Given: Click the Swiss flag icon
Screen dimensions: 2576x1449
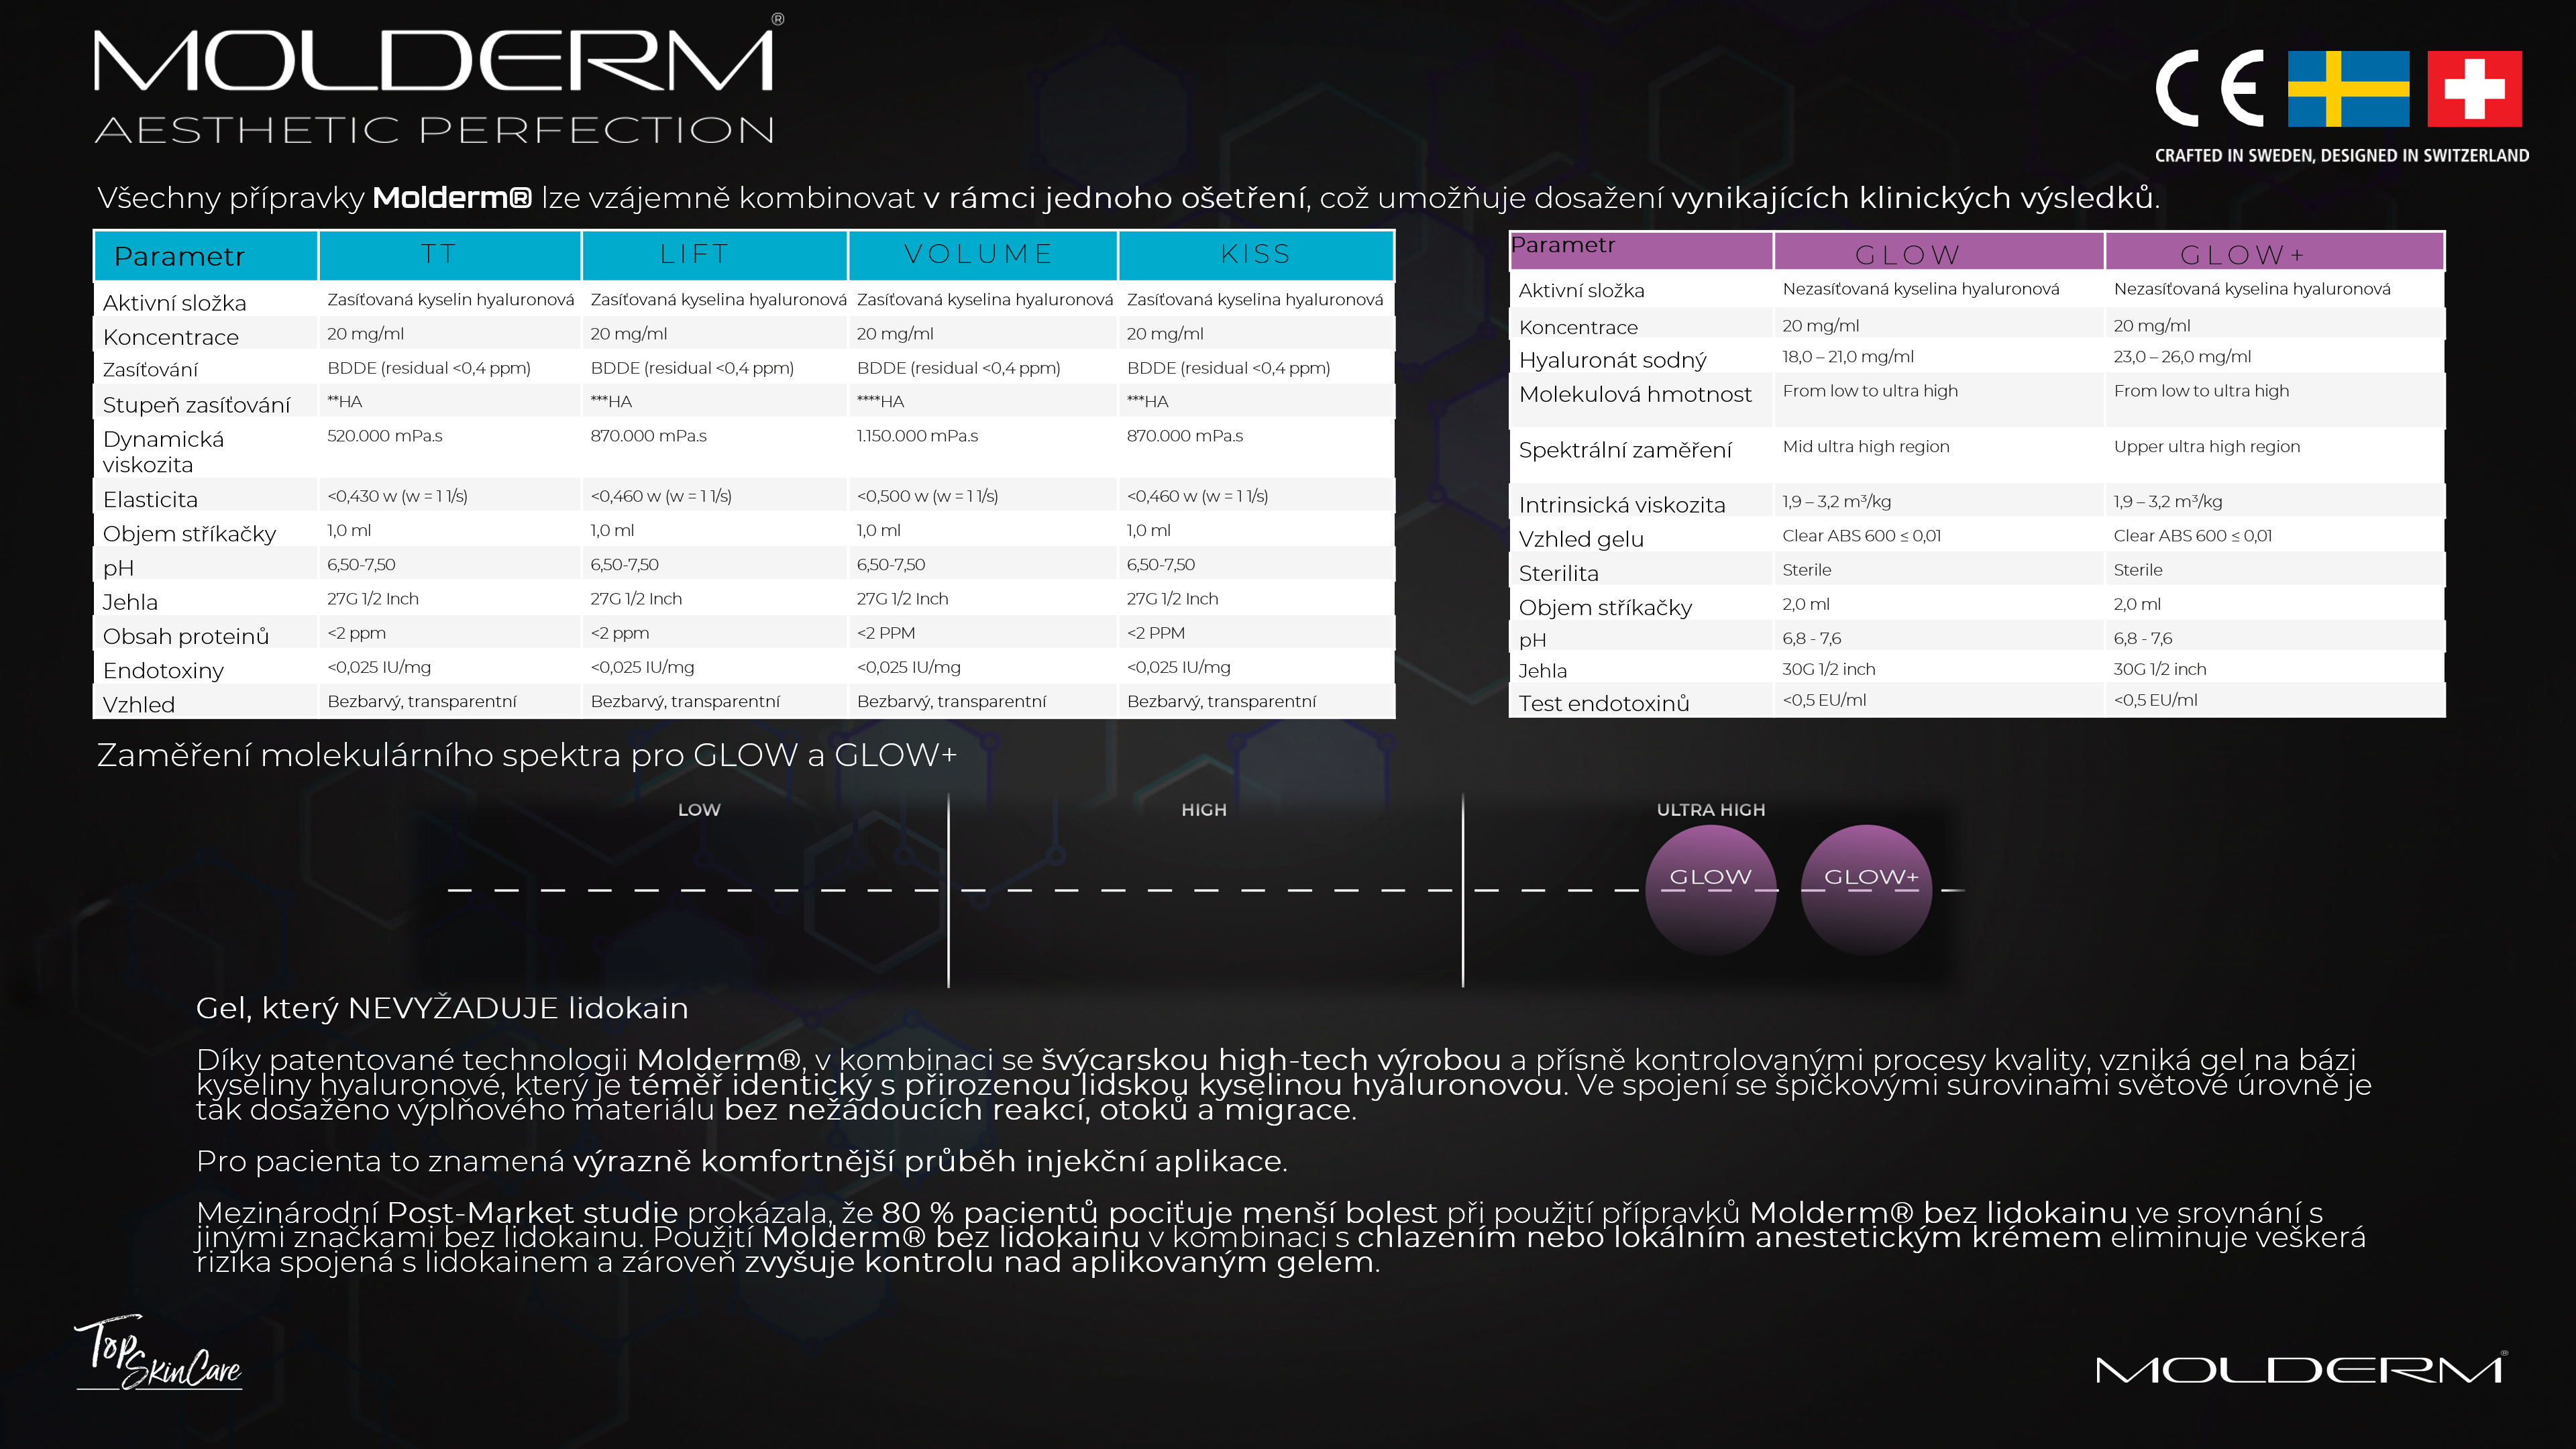Looking at the screenshot, I should coord(2474,89).
